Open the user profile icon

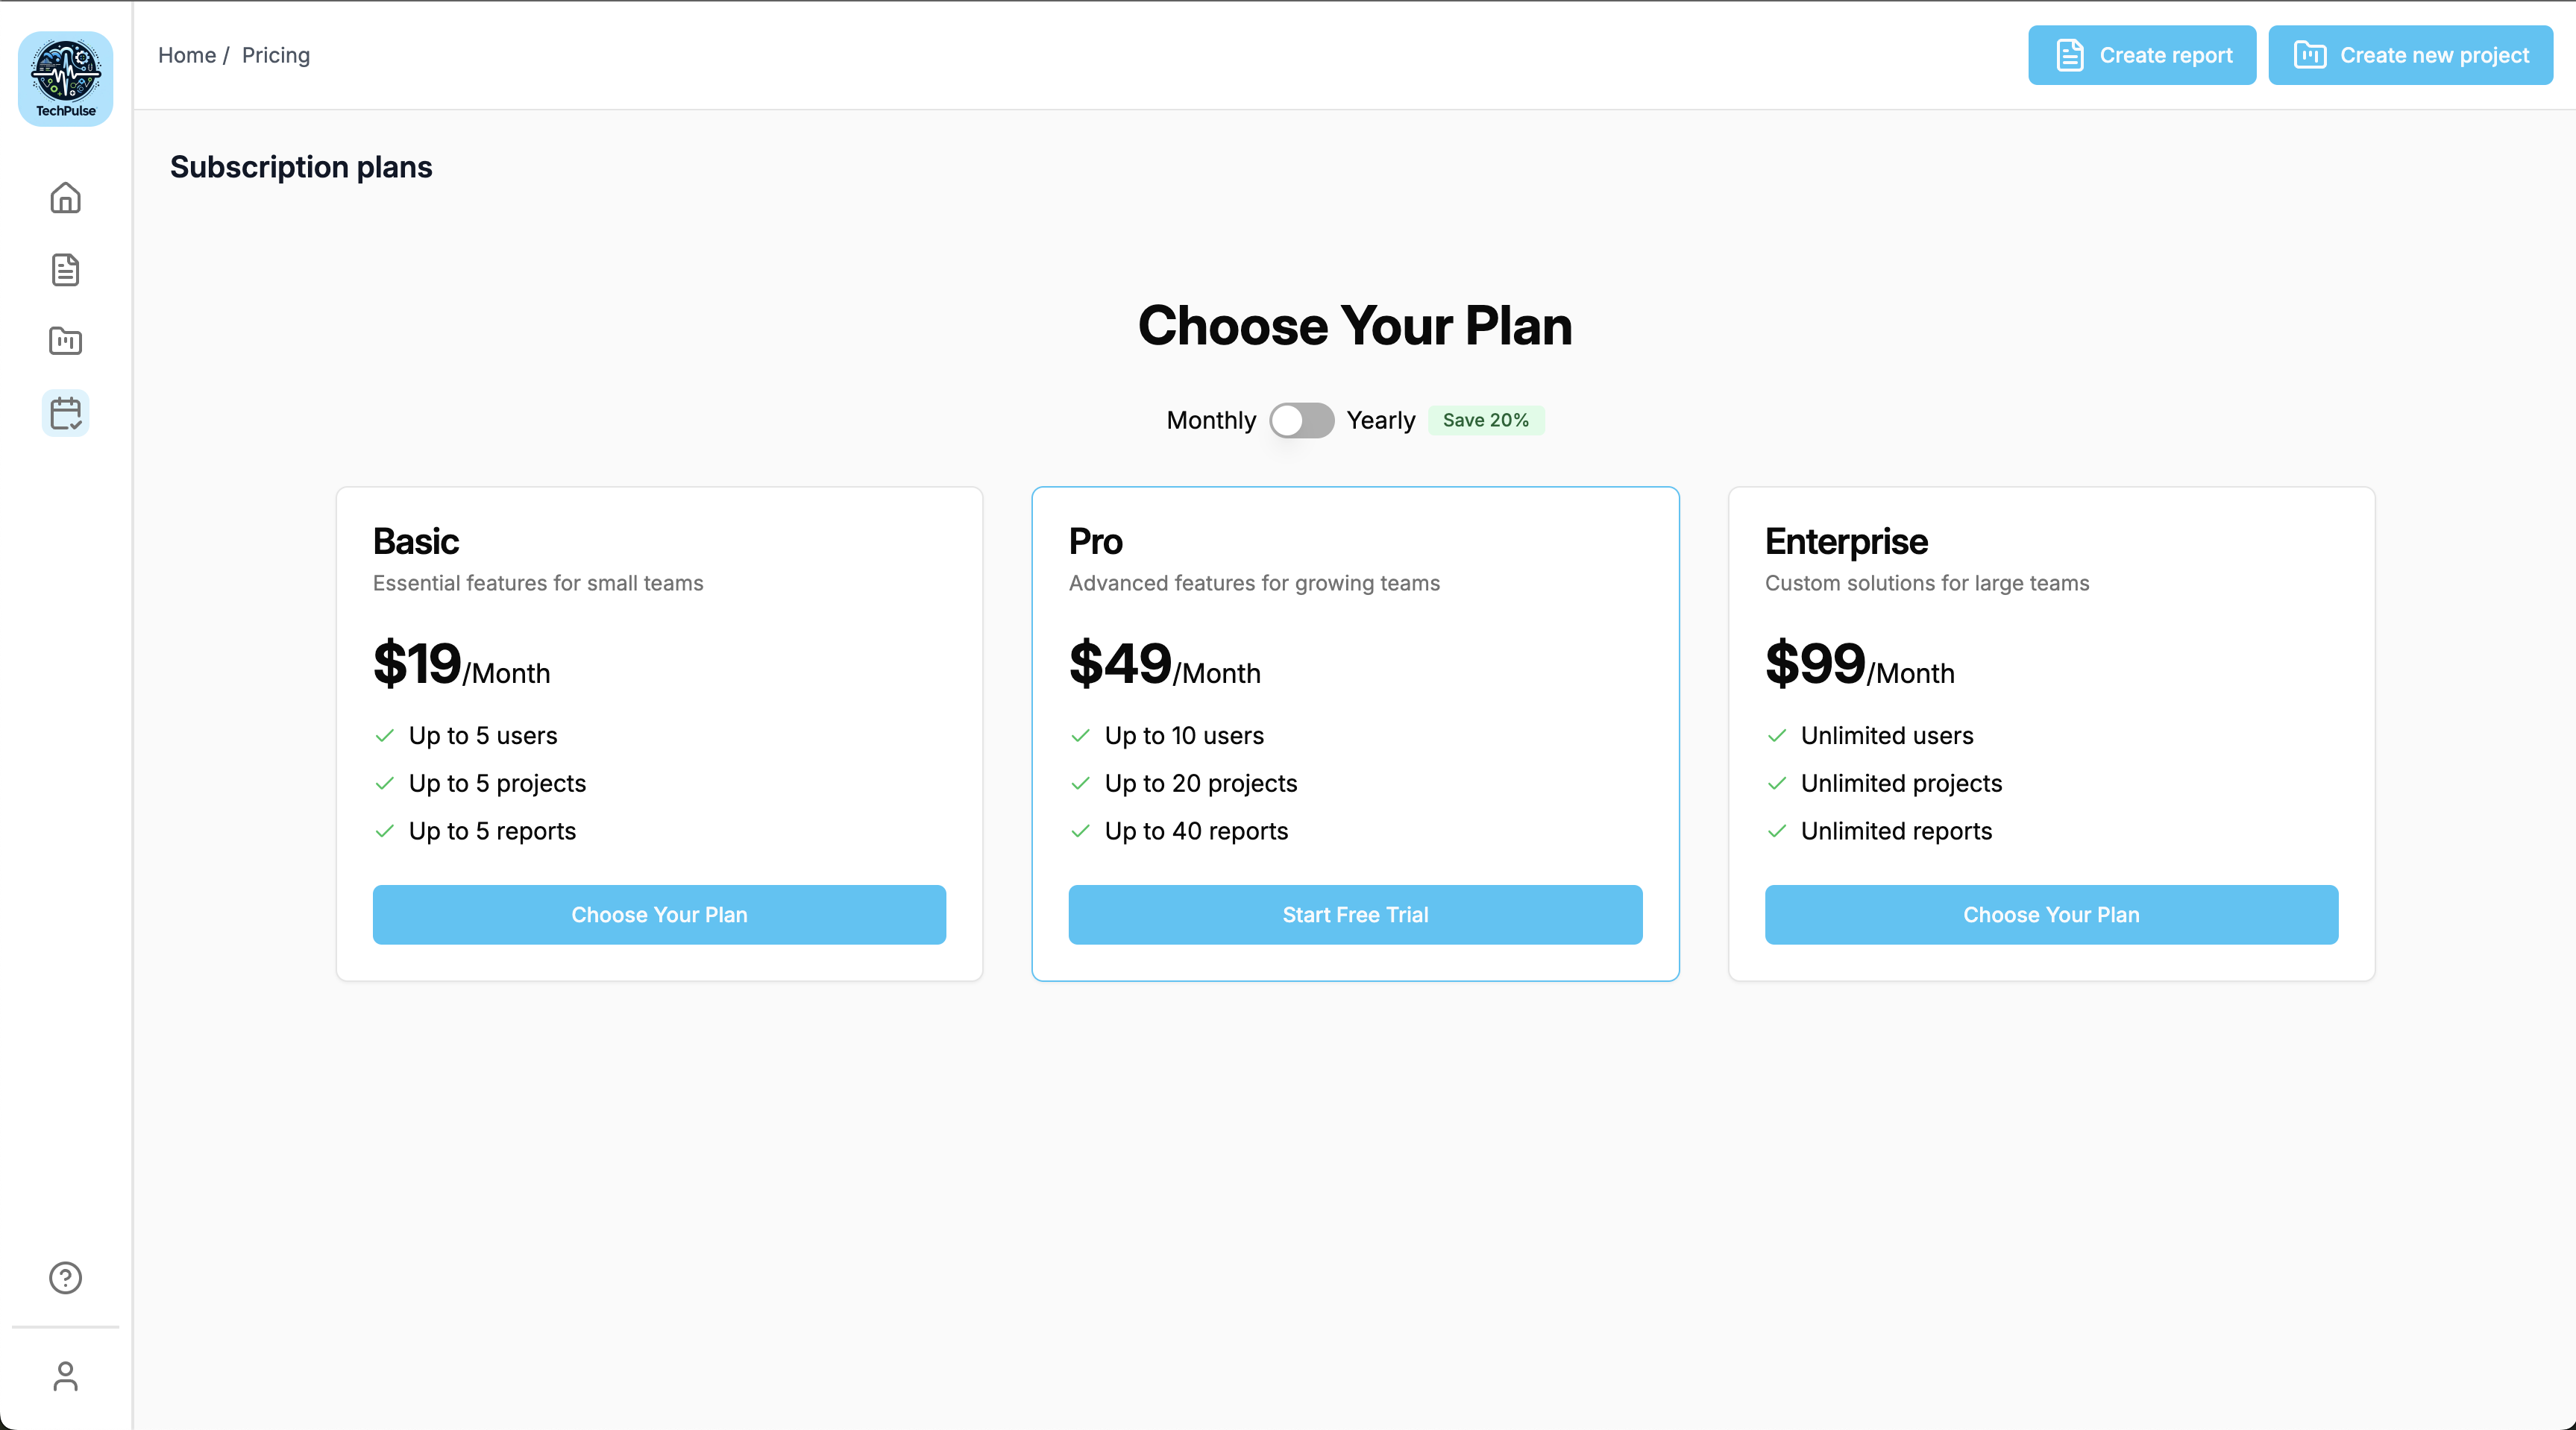coord(66,1376)
